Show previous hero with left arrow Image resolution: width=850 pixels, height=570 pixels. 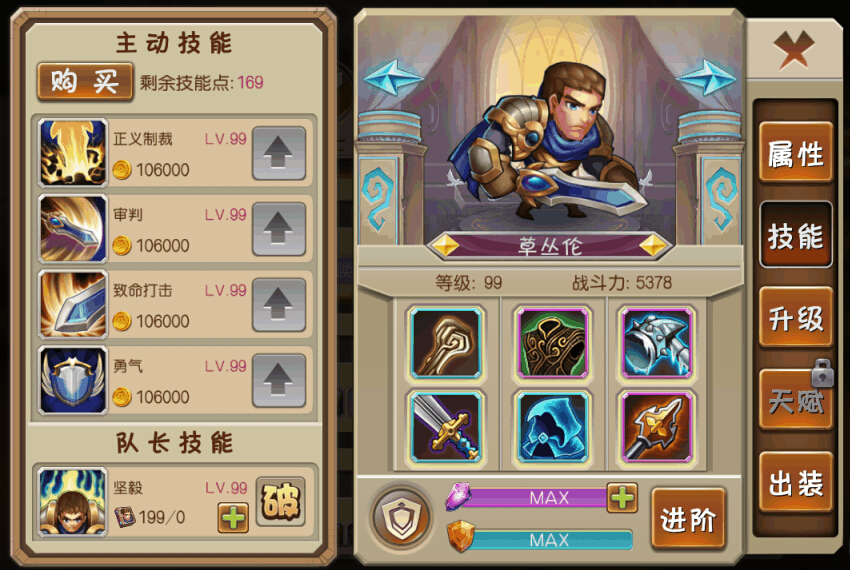click(x=393, y=78)
